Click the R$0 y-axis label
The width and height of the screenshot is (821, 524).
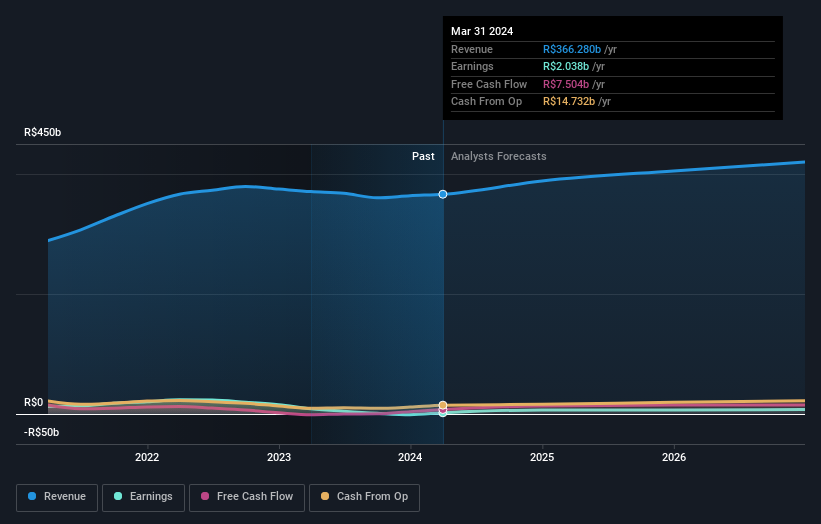(34, 402)
